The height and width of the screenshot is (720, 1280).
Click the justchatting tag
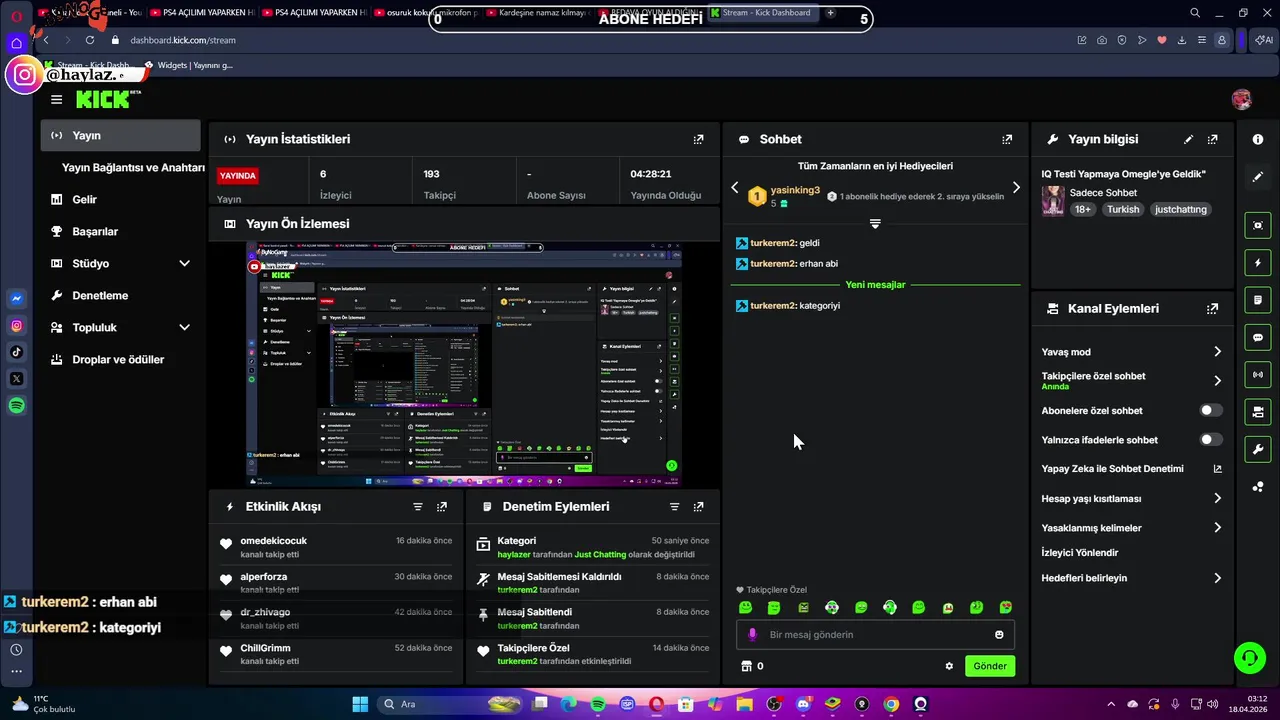[1180, 209]
